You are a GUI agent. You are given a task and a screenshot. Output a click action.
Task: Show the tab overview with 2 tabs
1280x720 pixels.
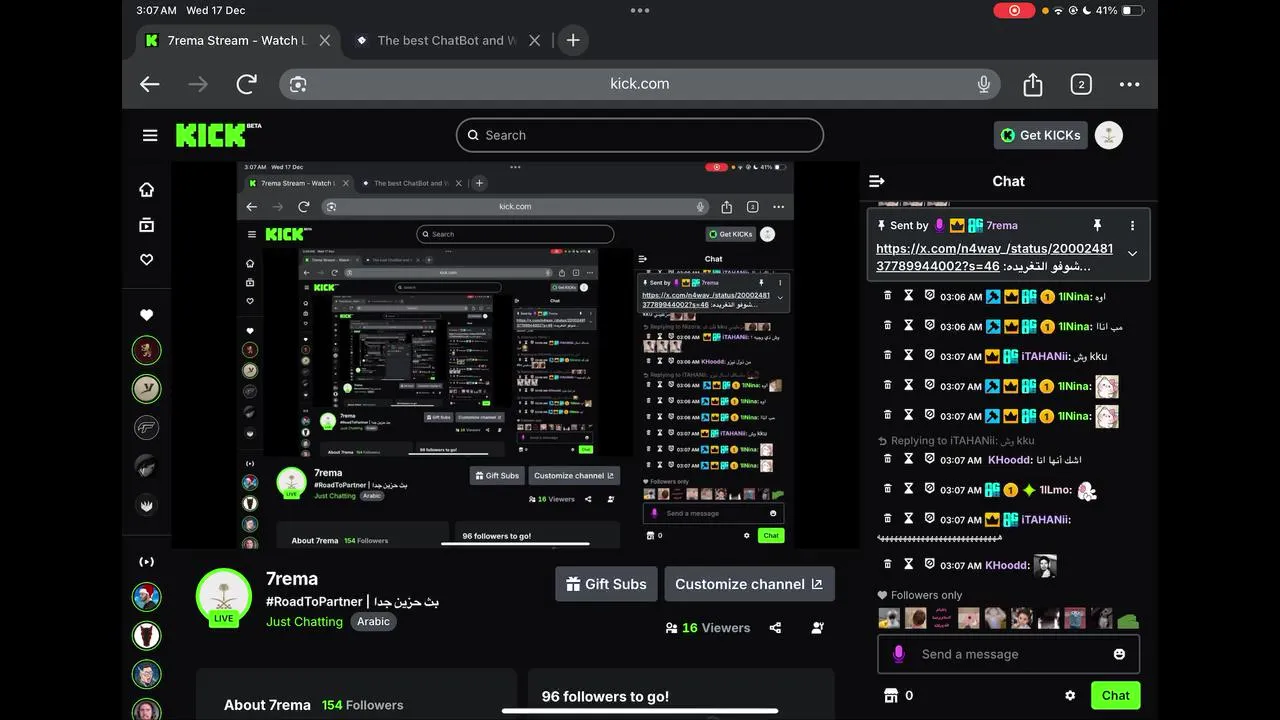coord(1081,84)
